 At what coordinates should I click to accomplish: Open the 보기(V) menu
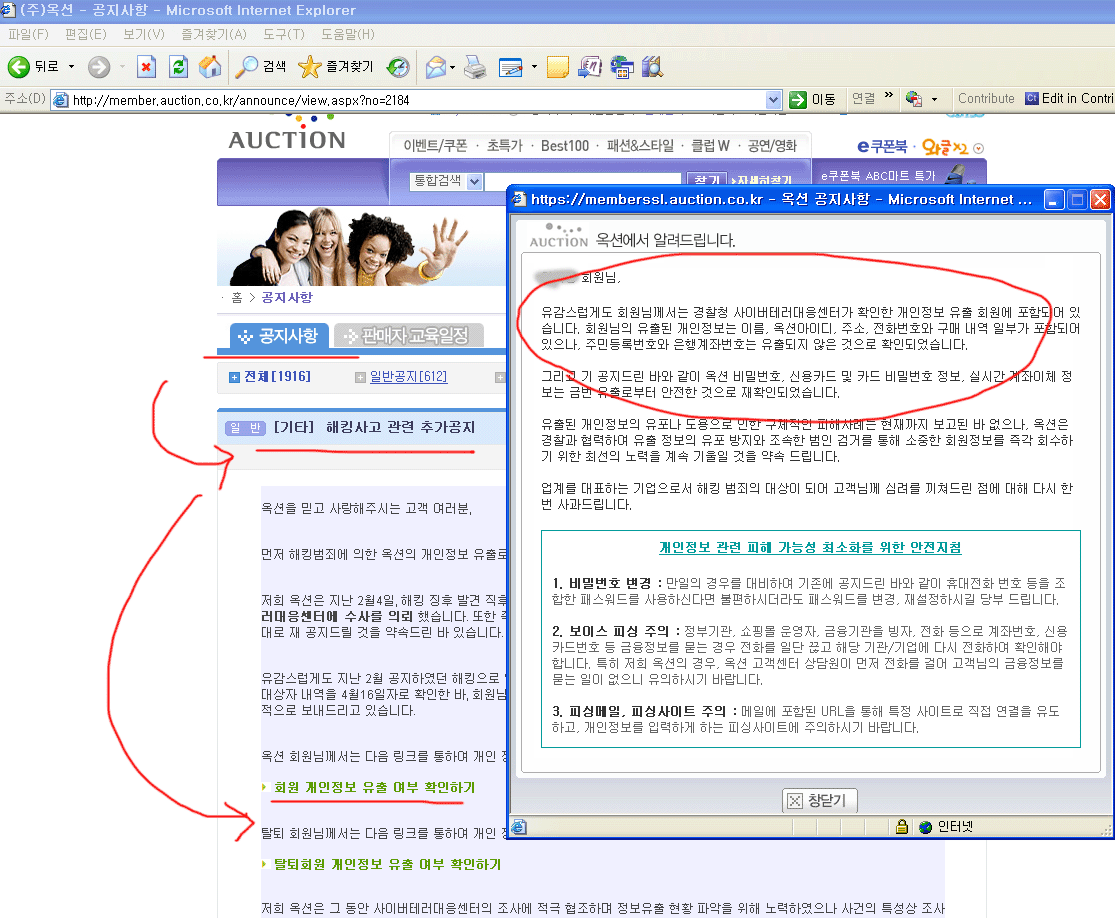[x=144, y=34]
